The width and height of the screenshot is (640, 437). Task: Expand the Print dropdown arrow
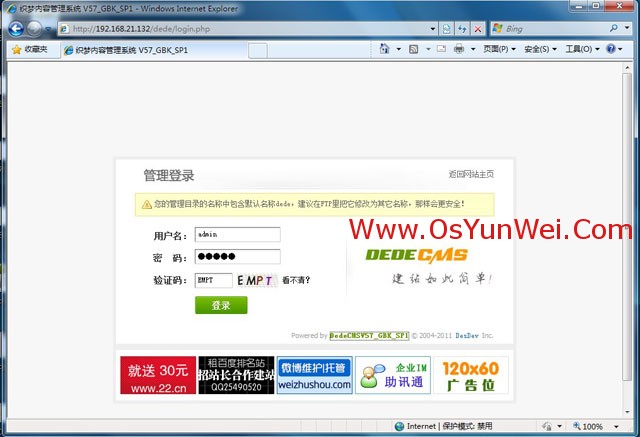point(473,49)
